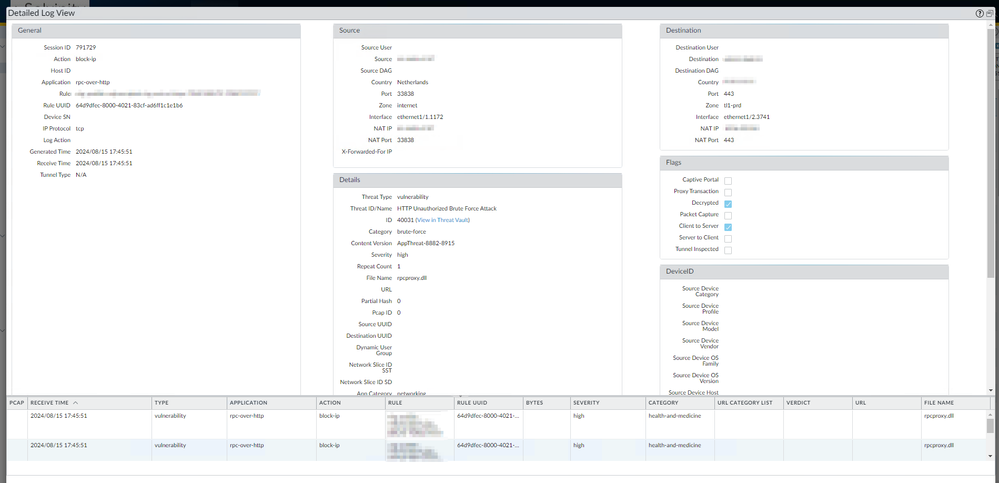Click the detail pane scrollbar down arrow

click(990, 390)
